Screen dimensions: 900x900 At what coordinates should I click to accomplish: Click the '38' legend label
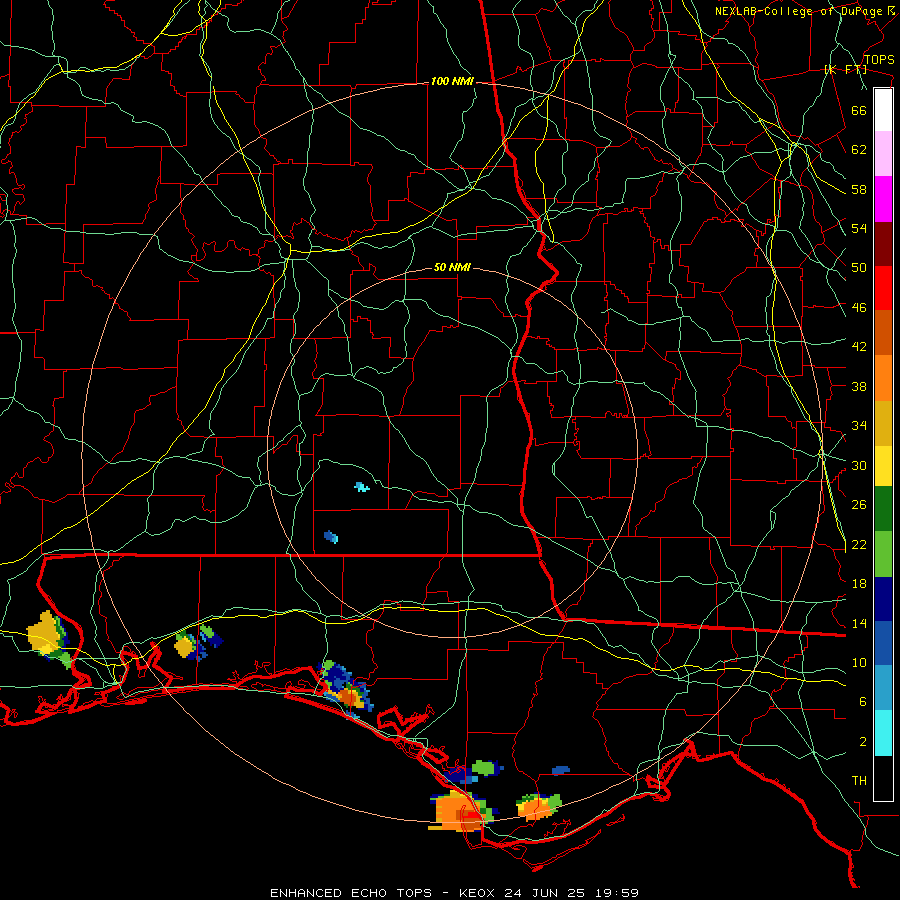(859, 386)
